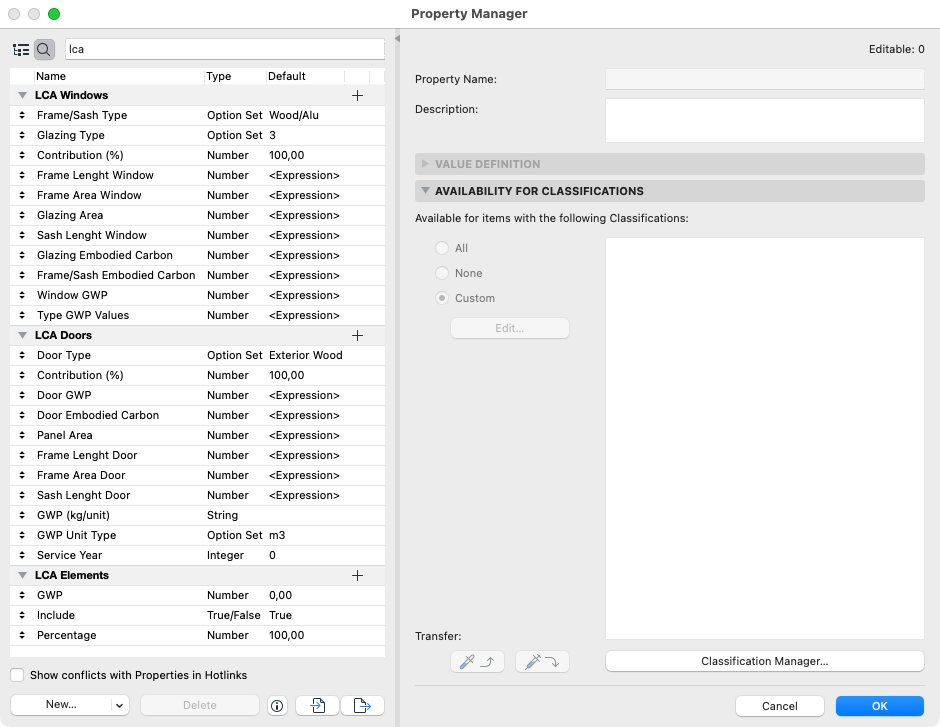This screenshot has width=940, height=727.
Task: Click the 0,00 default for GWP
Action: [x=281, y=595]
